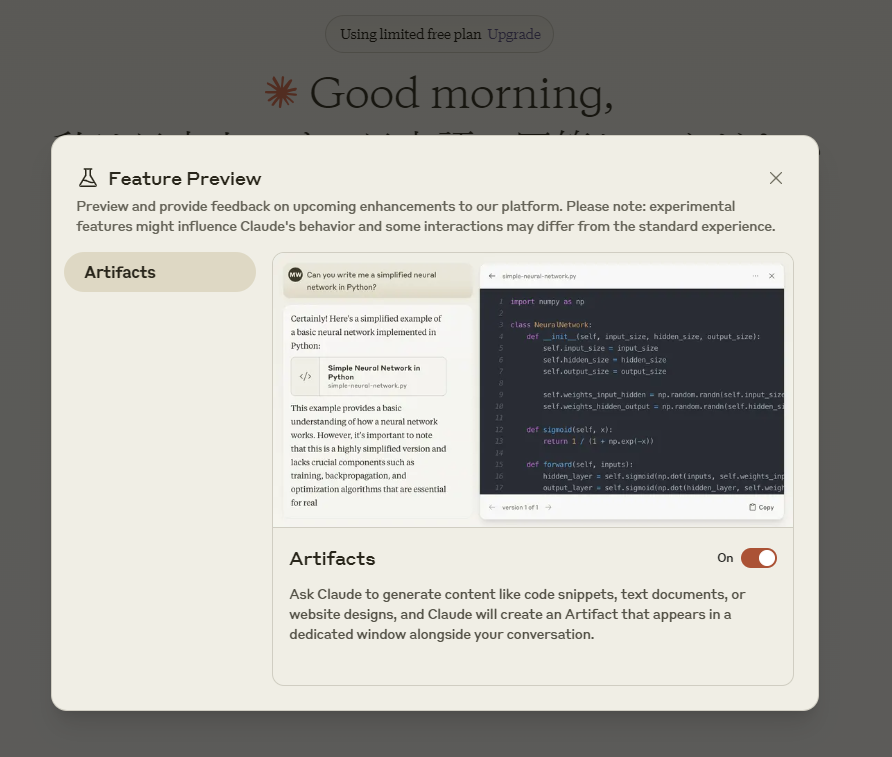Viewport: 892px width, 757px height.
Task: Click the previous version arrow
Action: pyautogui.click(x=492, y=507)
